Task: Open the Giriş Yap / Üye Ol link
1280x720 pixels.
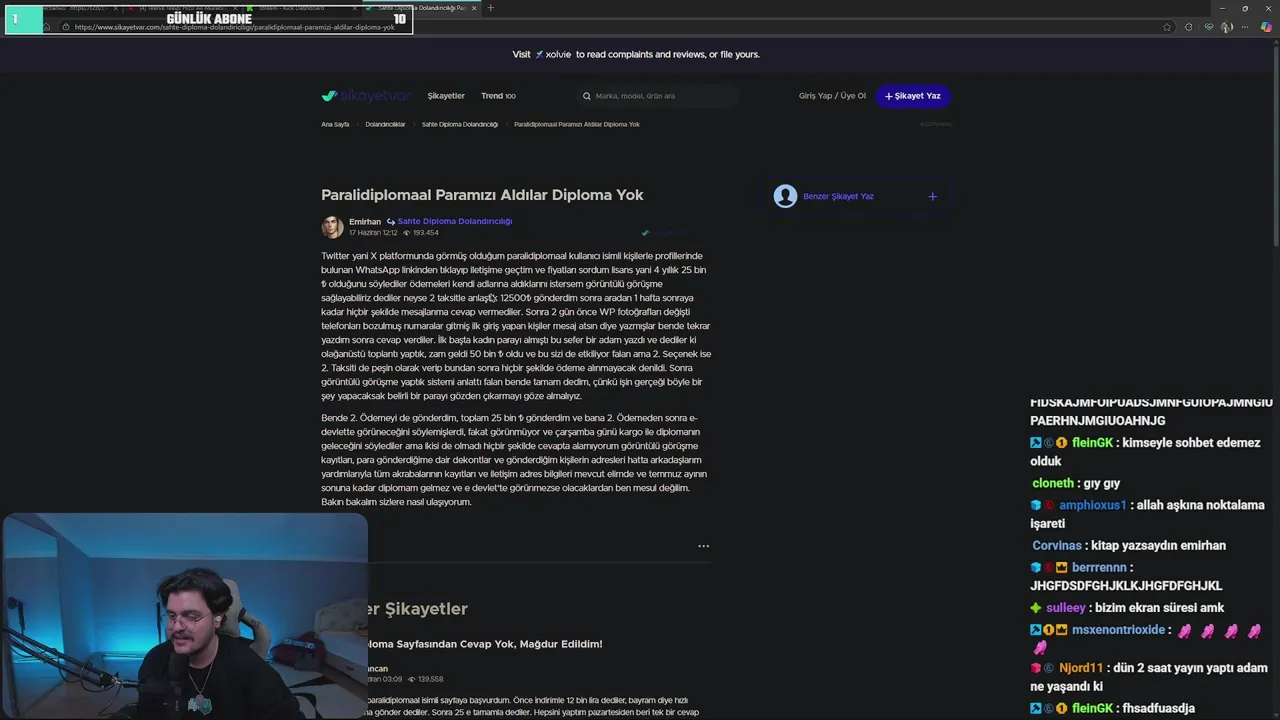Action: 832,96
